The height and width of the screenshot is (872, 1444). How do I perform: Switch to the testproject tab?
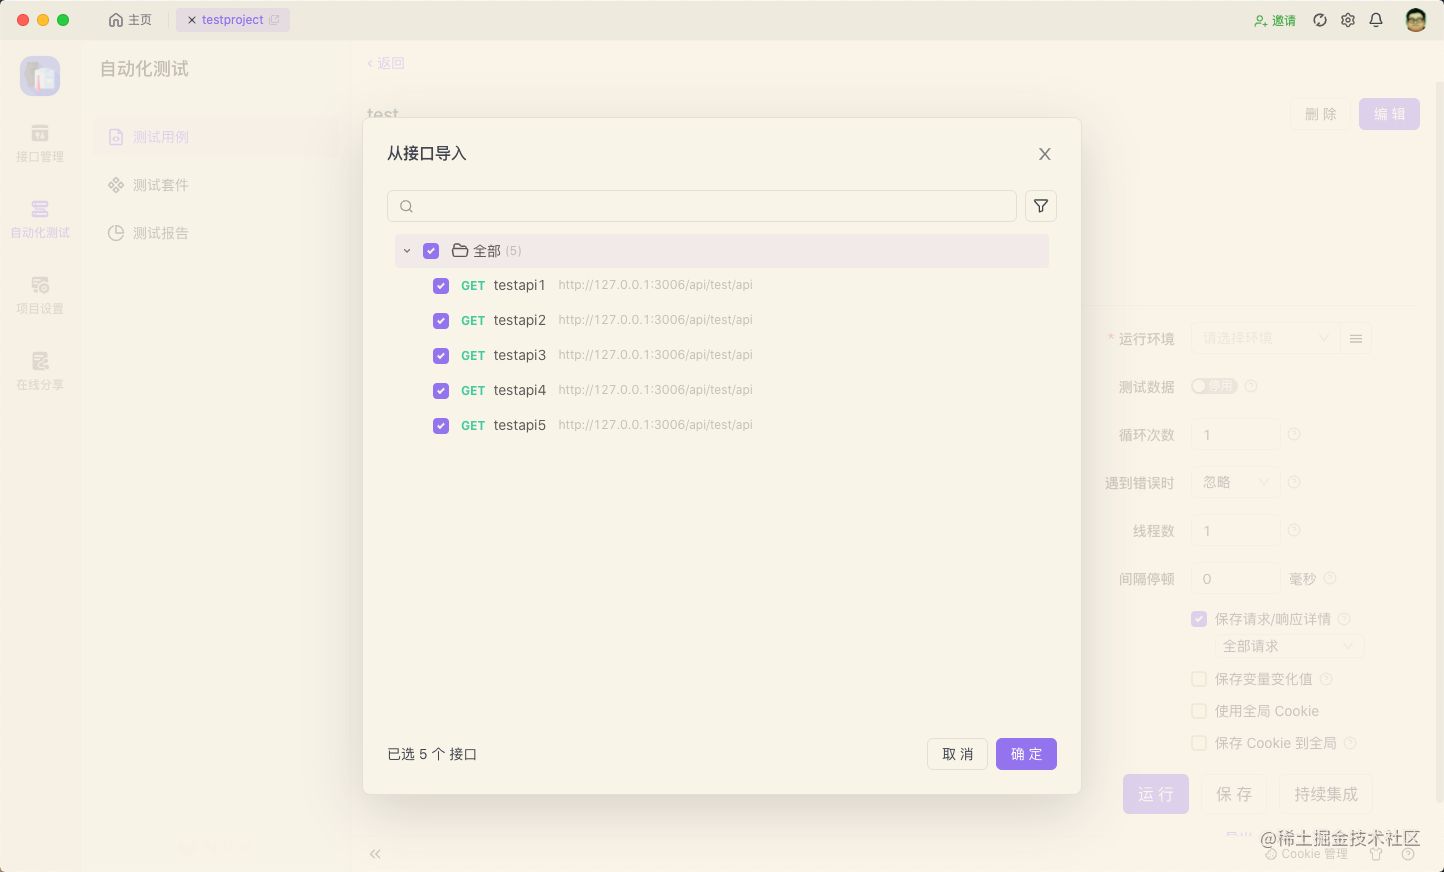coord(233,20)
